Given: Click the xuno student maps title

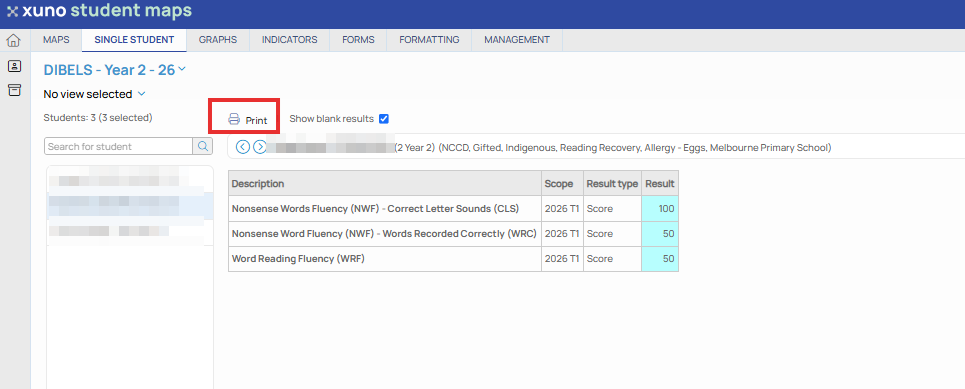Looking at the screenshot, I should pyautogui.click(x=106, y=10).
